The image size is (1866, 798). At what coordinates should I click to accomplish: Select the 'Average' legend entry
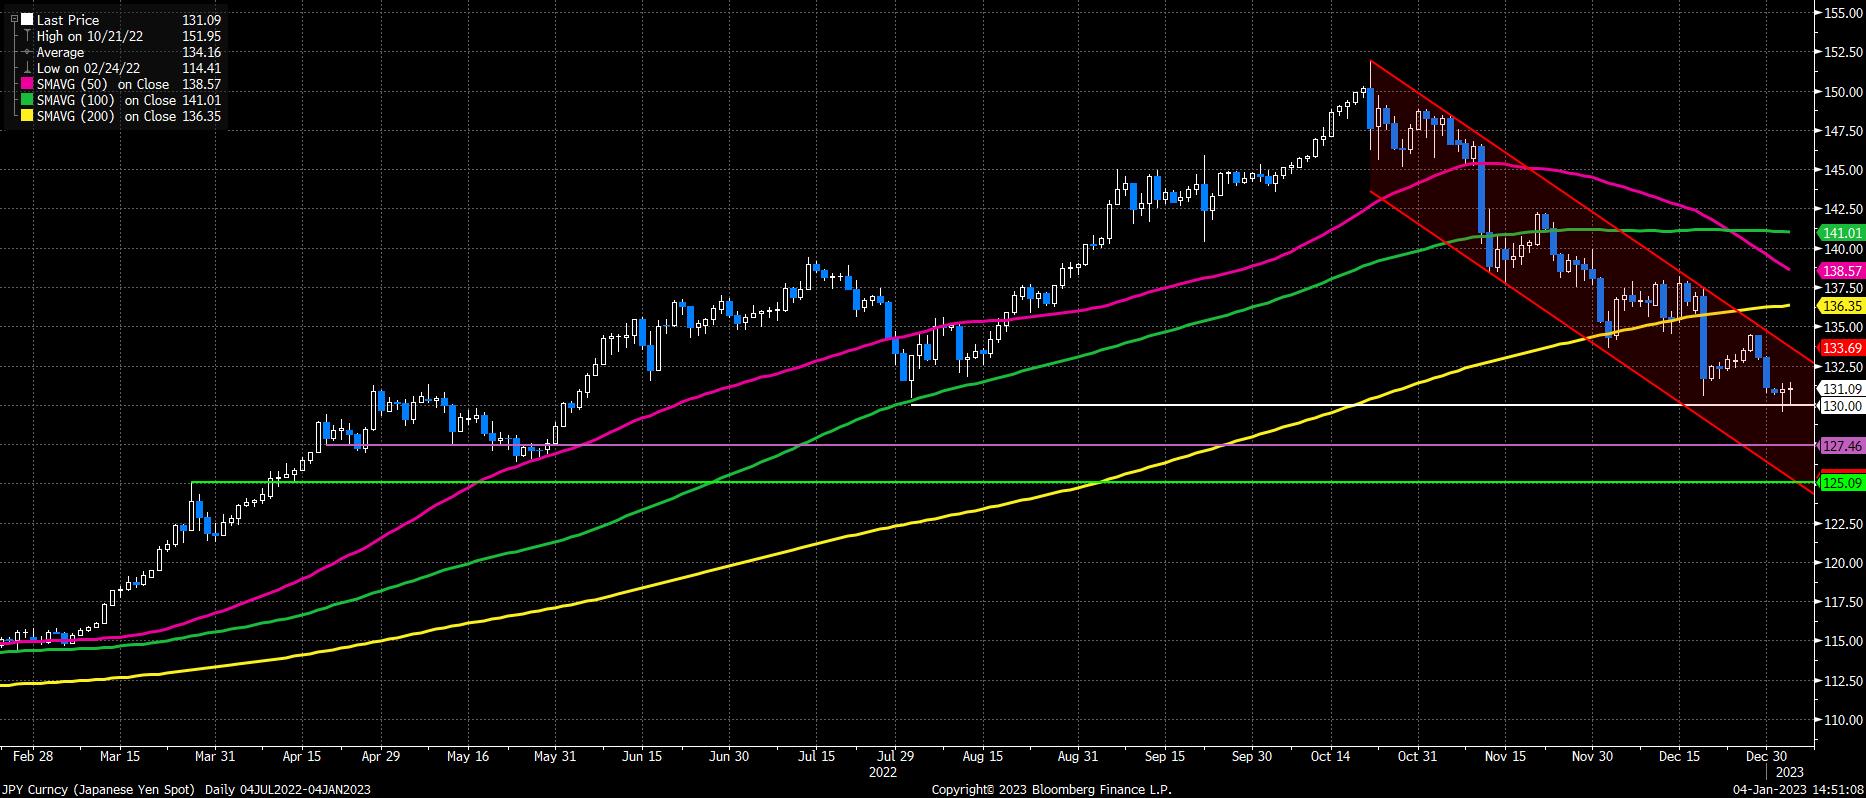pos(61,52)
